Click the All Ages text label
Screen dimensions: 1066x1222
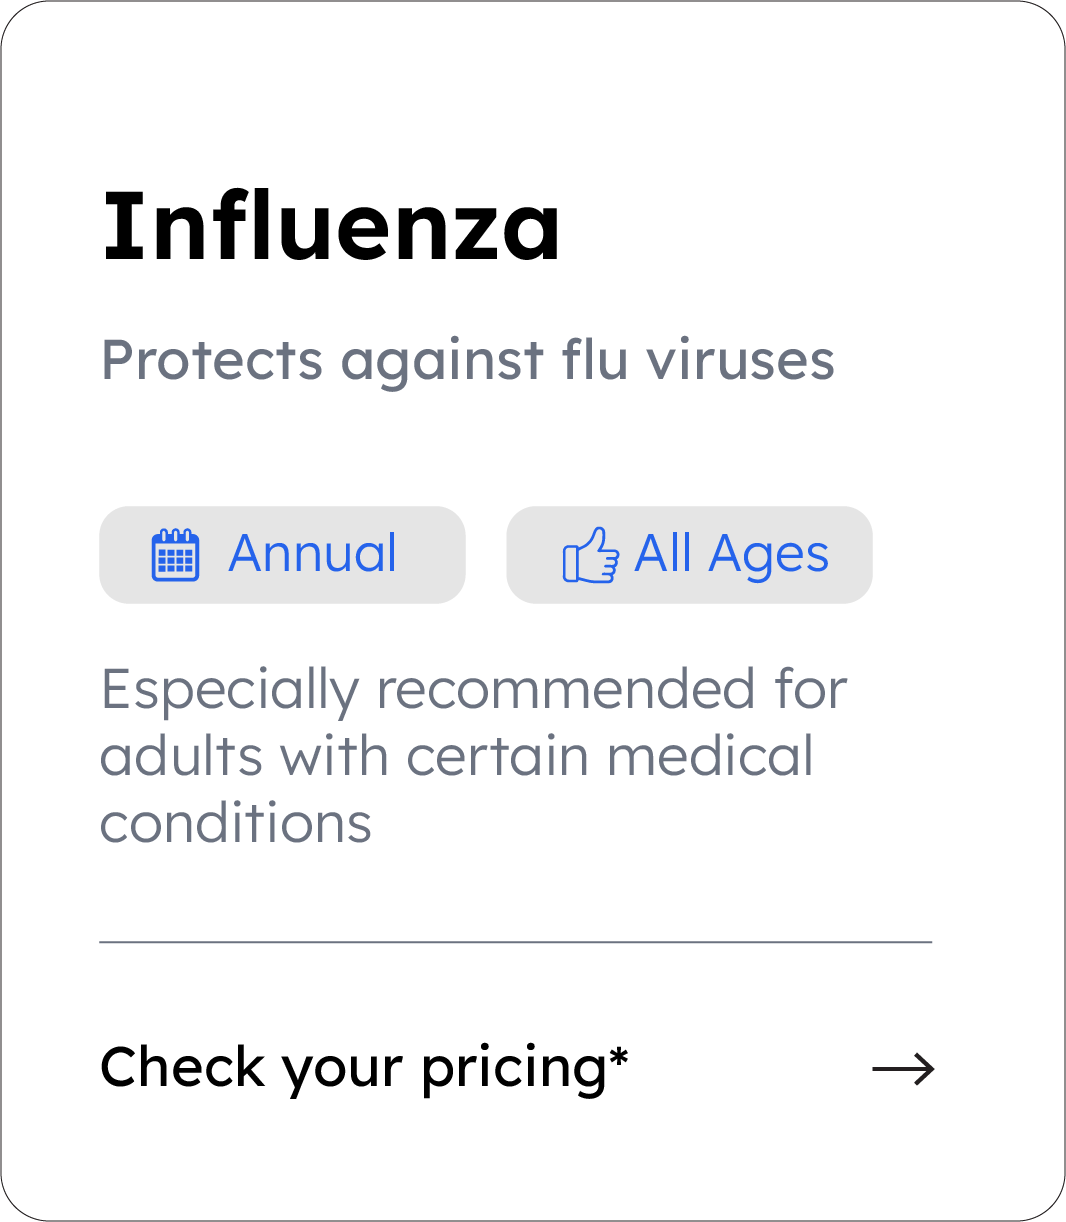click(x=731, y=554)
